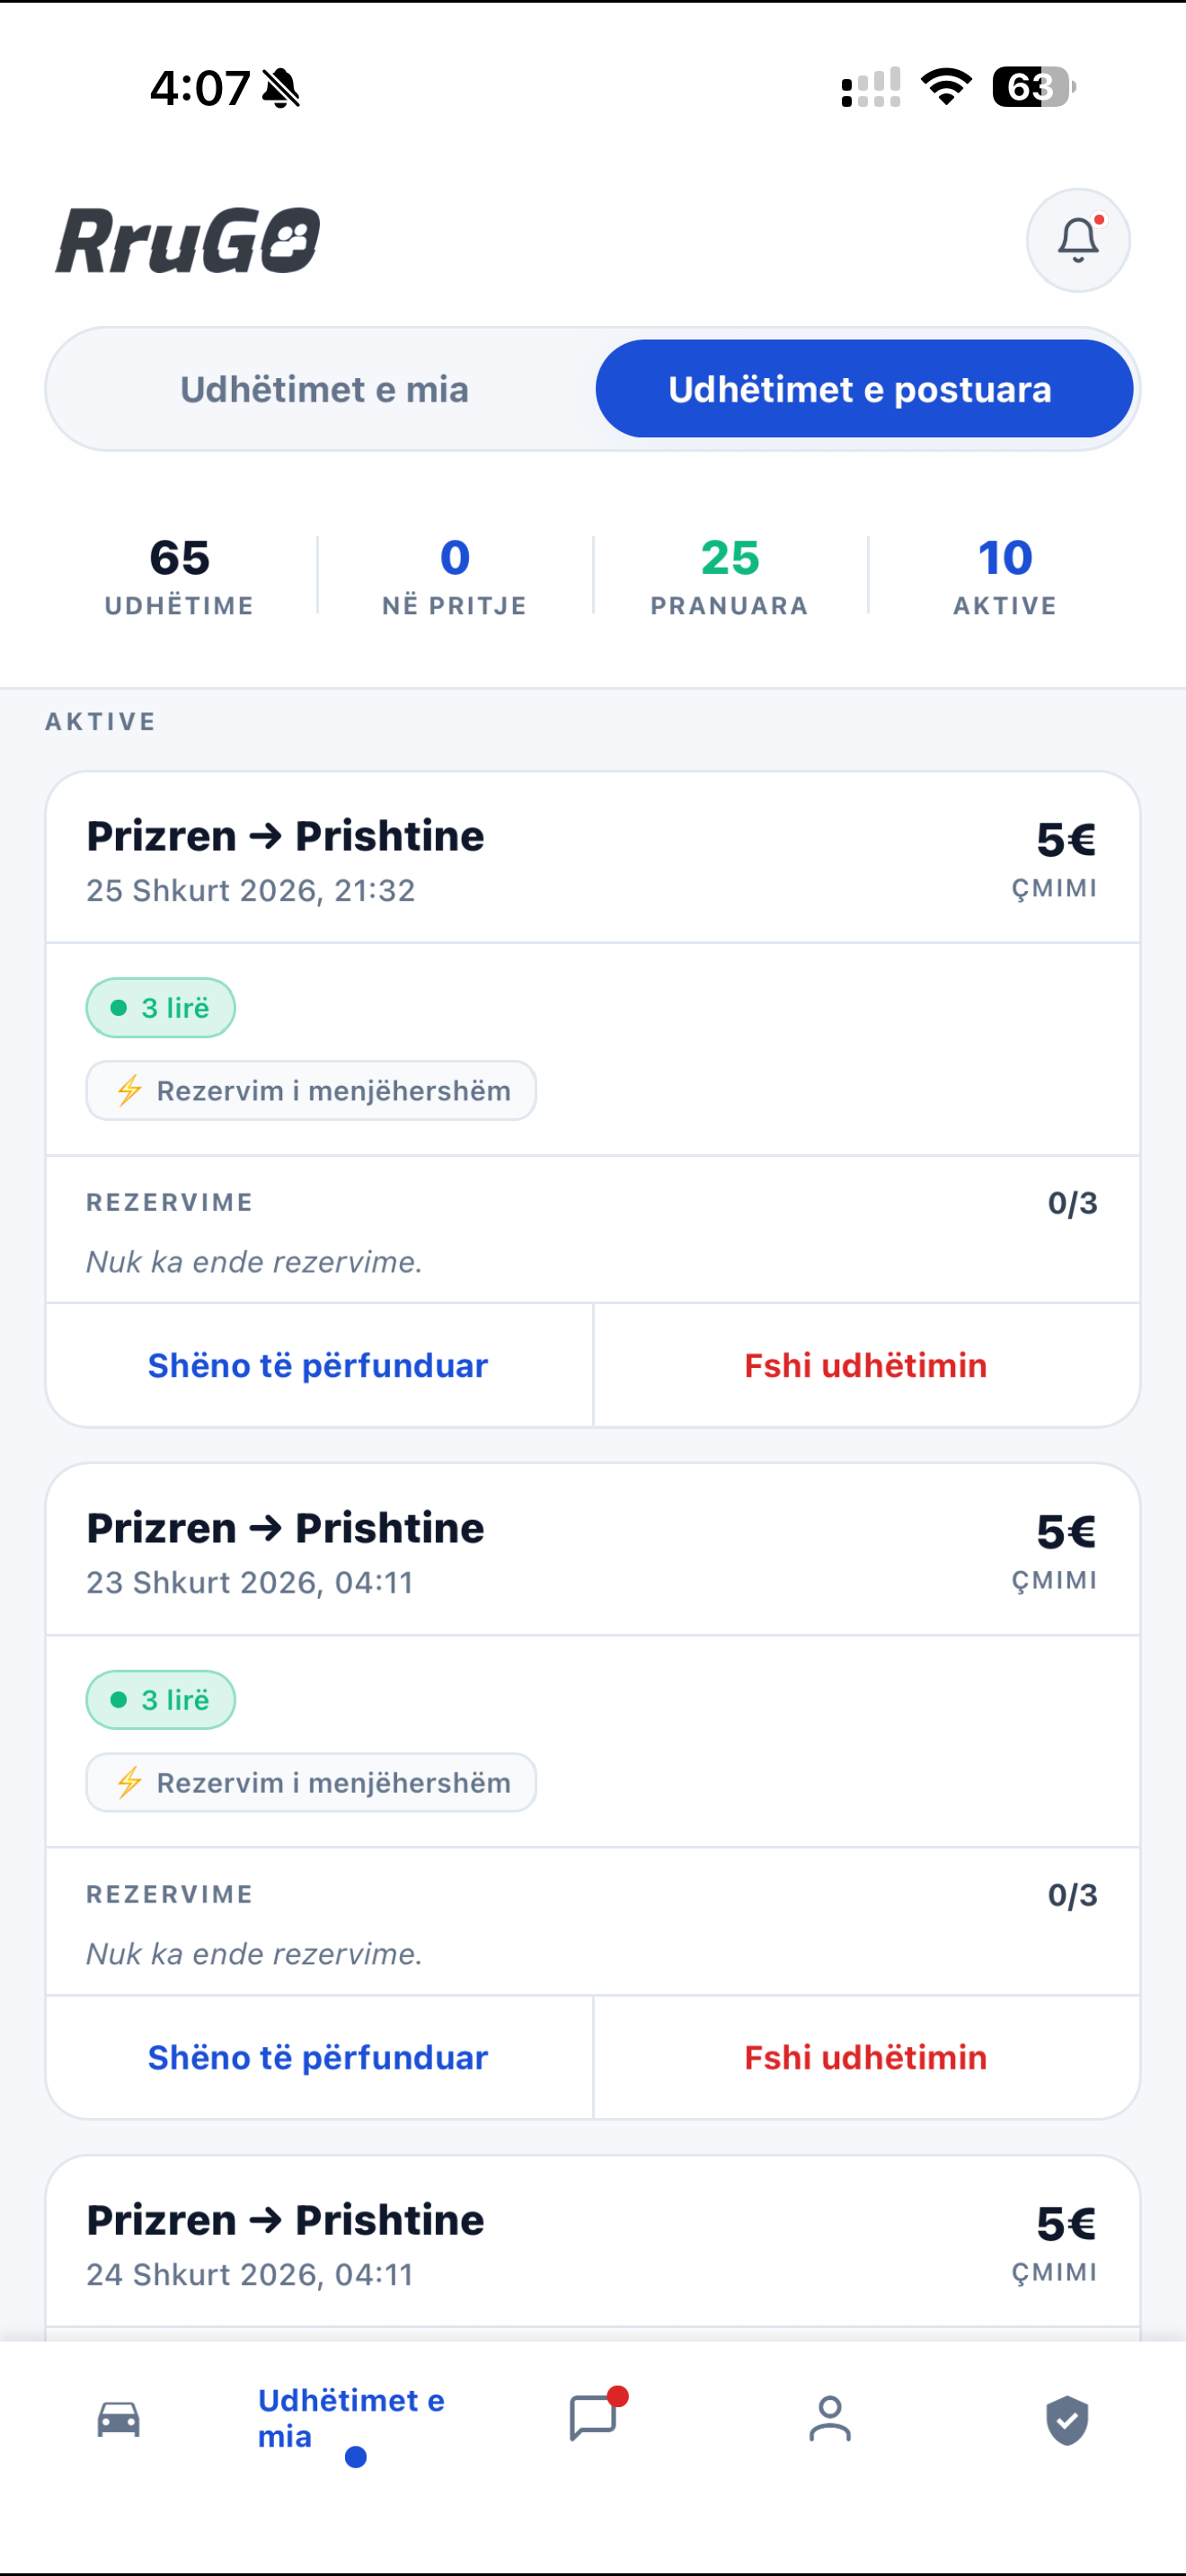Tap the Wi-Fi status icon
This screenshot has height=2576, width=1186.
pos(946,87)
